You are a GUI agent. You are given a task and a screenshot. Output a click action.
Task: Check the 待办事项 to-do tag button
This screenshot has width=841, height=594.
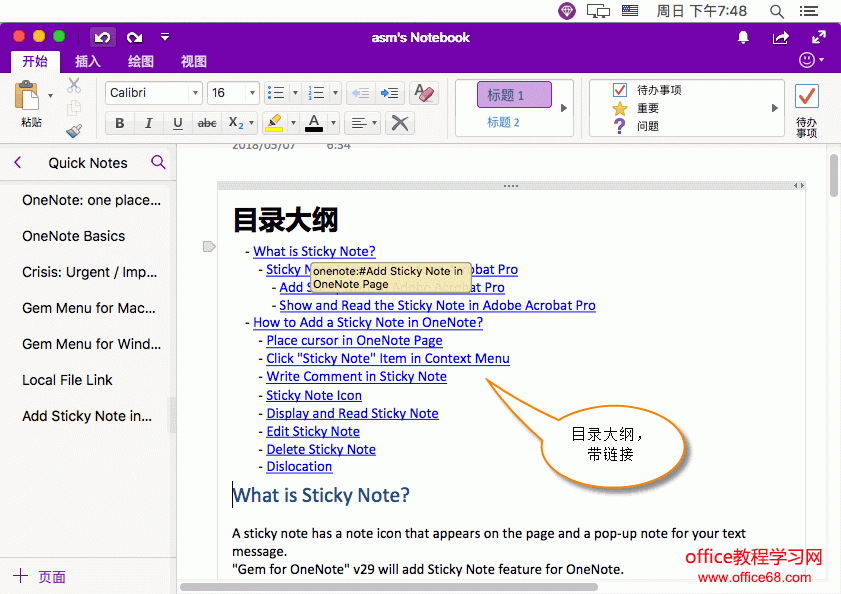click(806, 97)
